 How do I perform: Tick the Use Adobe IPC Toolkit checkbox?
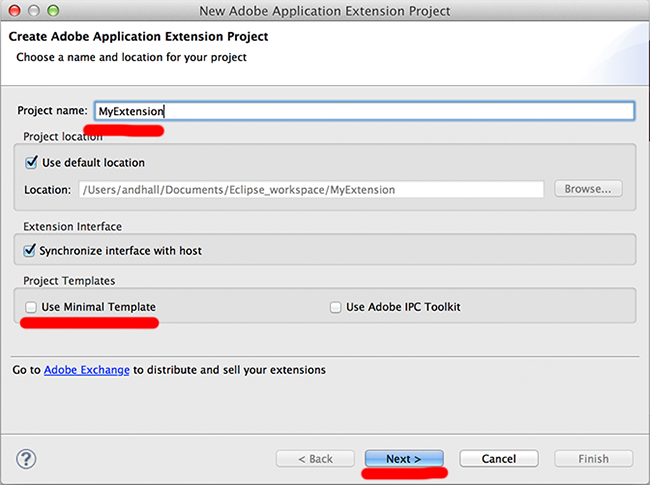pos(335,307)
